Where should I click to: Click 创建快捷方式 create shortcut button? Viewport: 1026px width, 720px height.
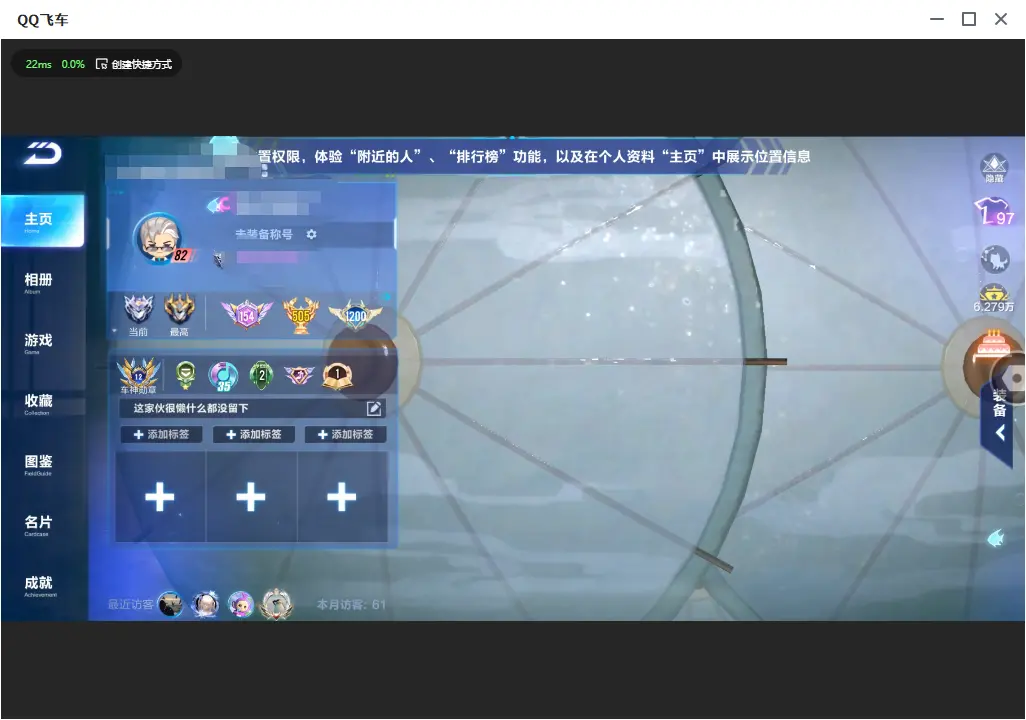click(134, 64)
